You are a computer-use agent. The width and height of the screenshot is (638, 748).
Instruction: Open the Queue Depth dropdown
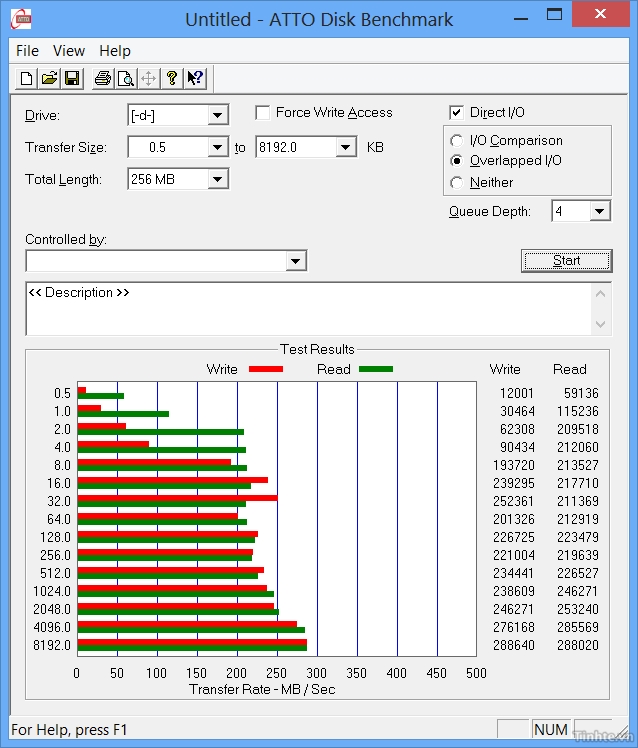599,211
